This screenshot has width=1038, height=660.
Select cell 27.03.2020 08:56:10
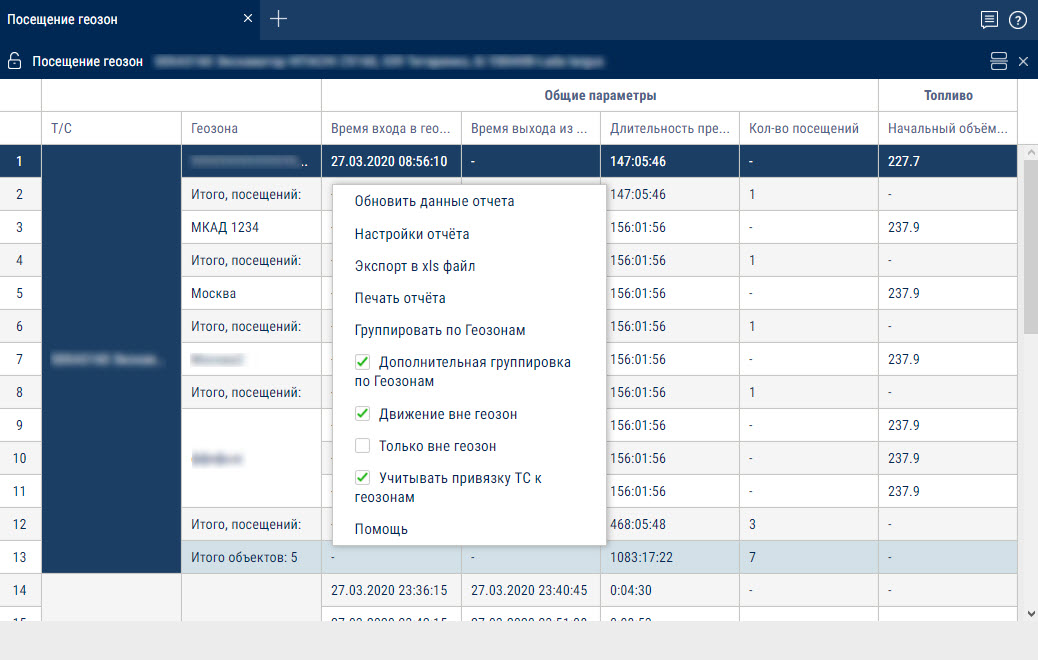click(x=391, y=161)
